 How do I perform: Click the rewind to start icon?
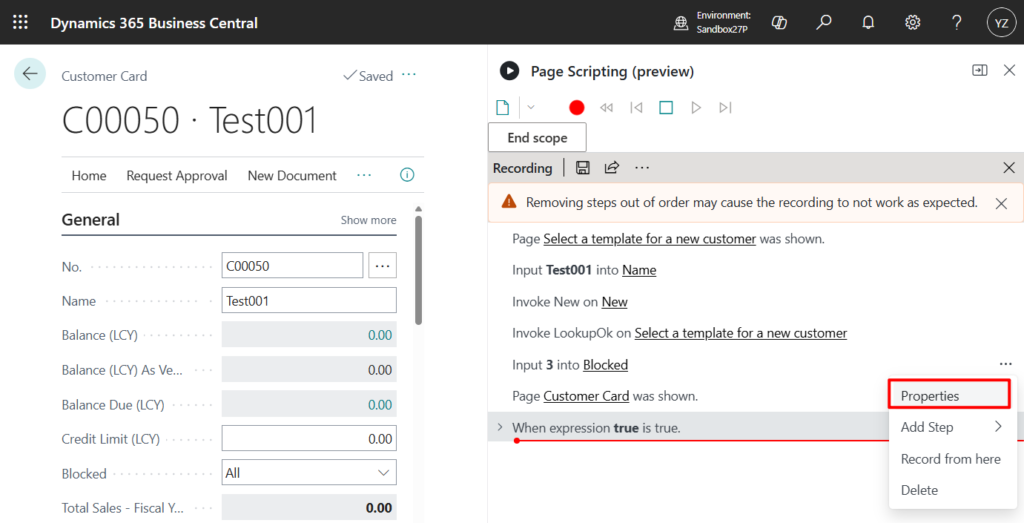(606, 108)
